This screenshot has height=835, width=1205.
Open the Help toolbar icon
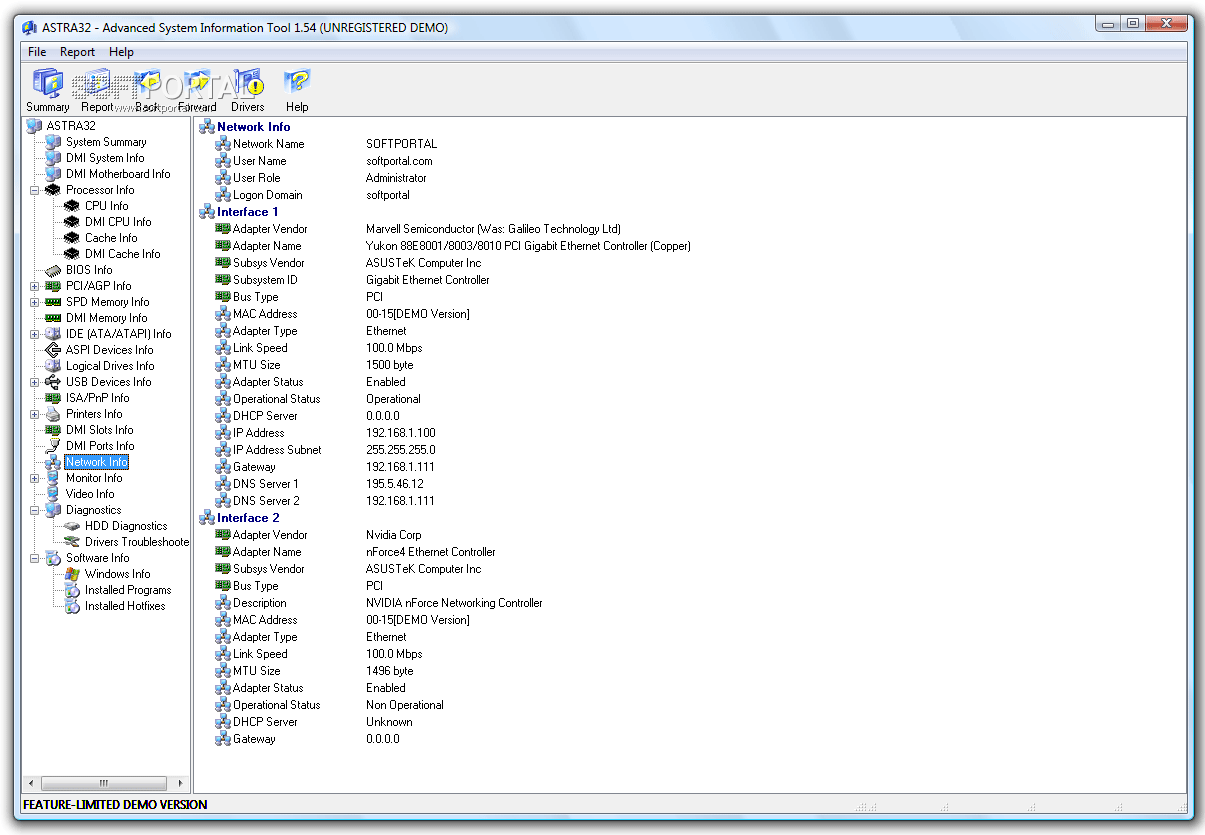click(x=297, y=90)
